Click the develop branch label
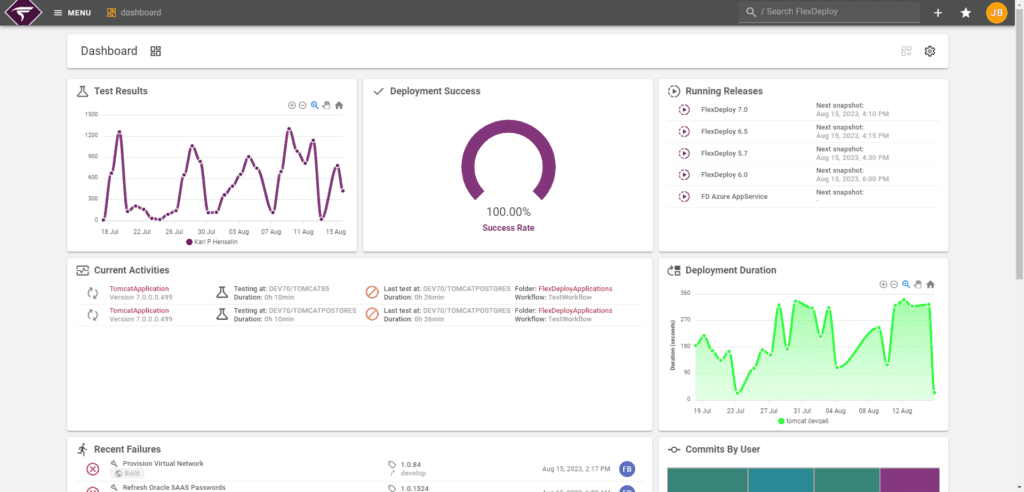This screenshot has width=1024, height=492. pyautogui.click(x=413, y=473)
